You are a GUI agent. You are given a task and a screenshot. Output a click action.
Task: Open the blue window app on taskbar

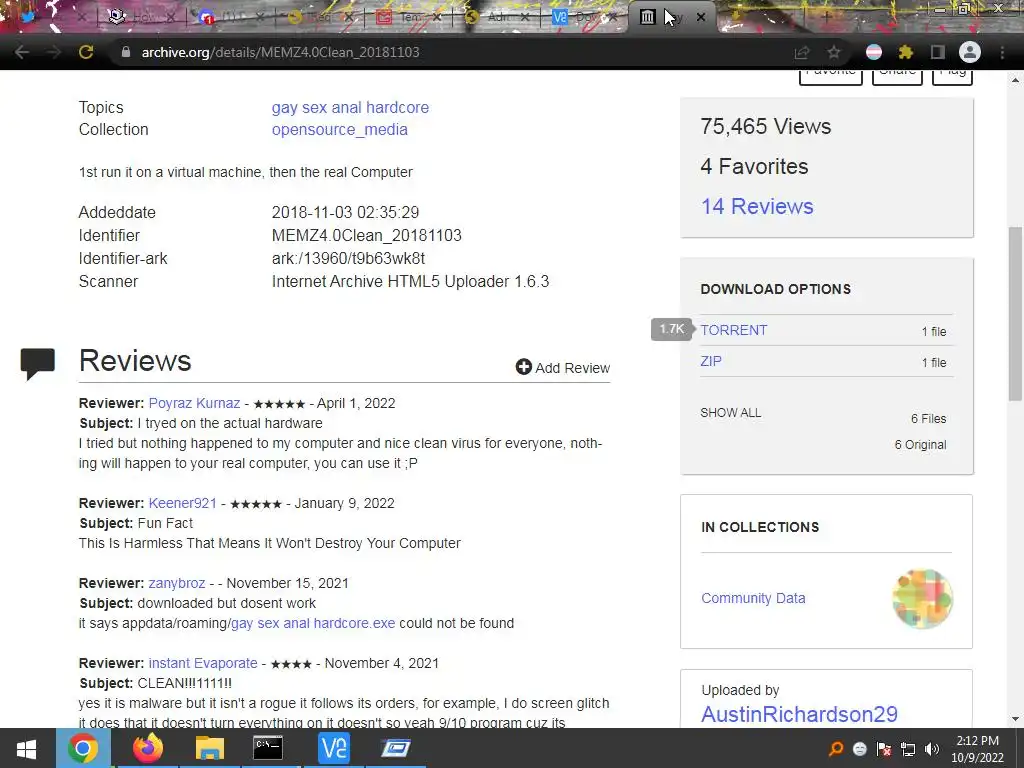[395, 748]
